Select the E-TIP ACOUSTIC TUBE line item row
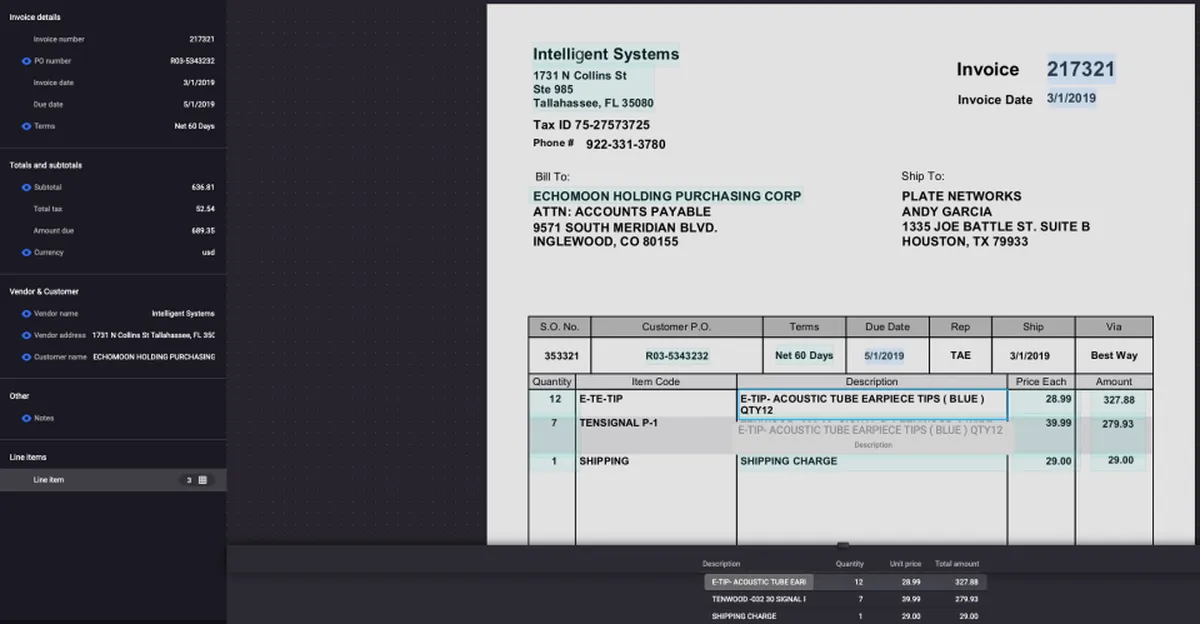This screenshot has width=1200, height=624. click(845, 581)
